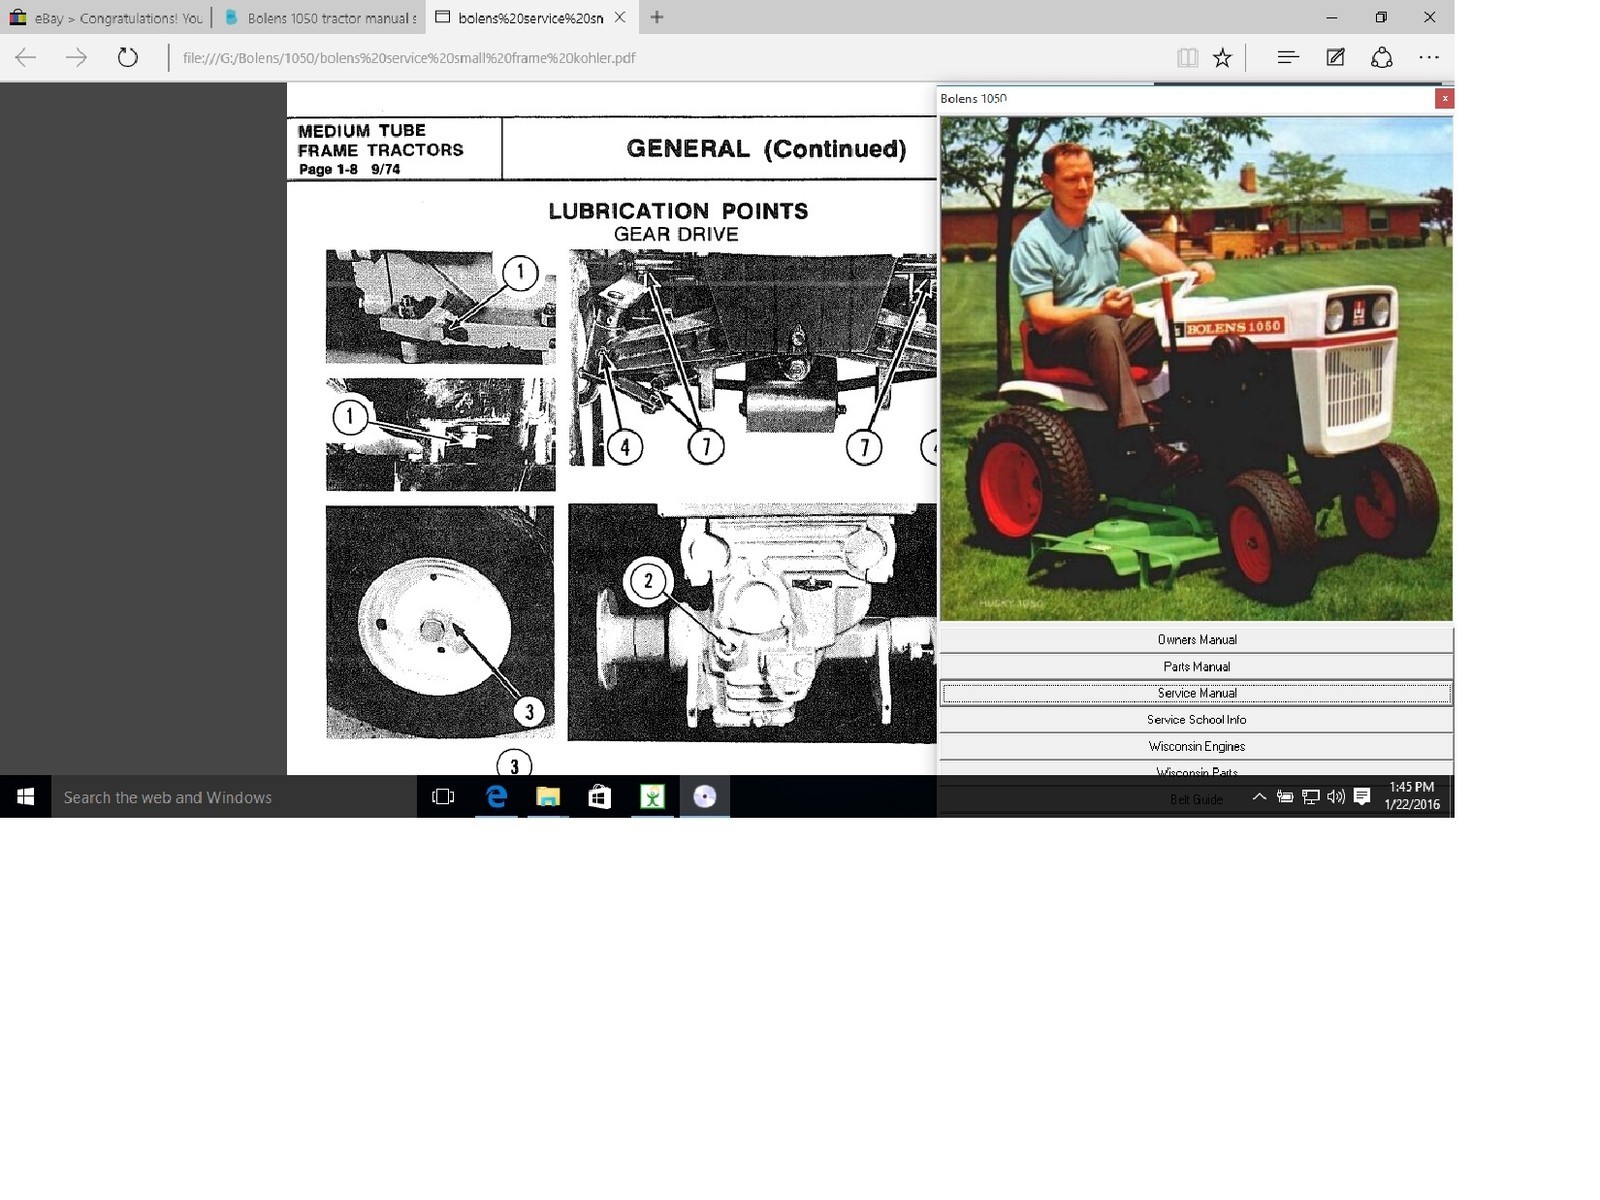Add page to favorites star icon

(1222, 58)
